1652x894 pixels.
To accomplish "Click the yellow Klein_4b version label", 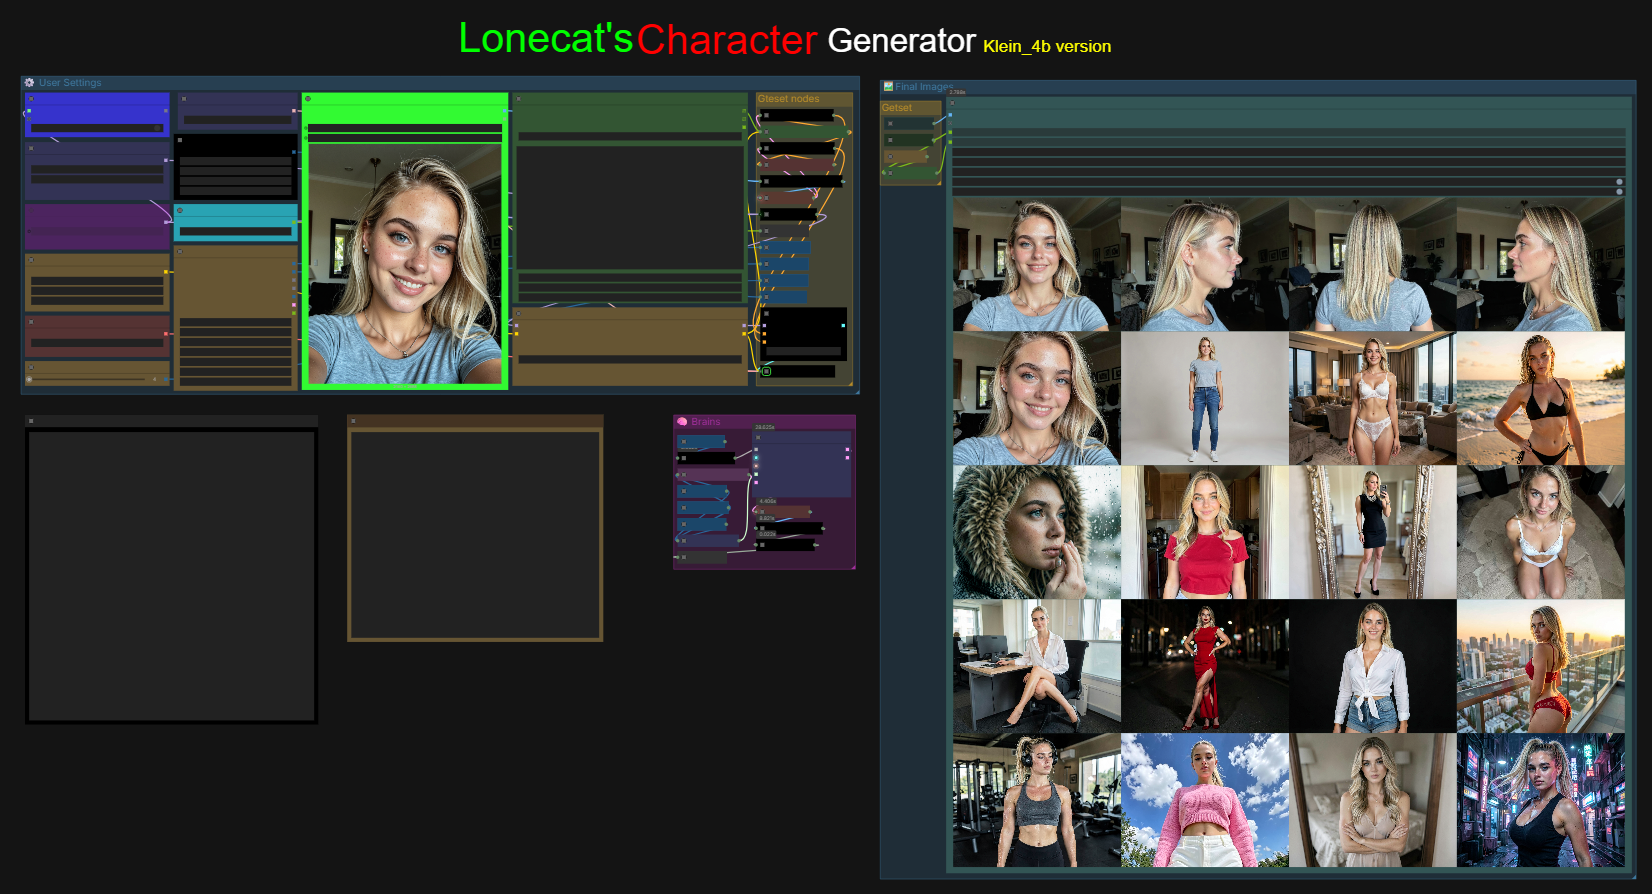I will pyautogui.click(x=1047, y=46).
